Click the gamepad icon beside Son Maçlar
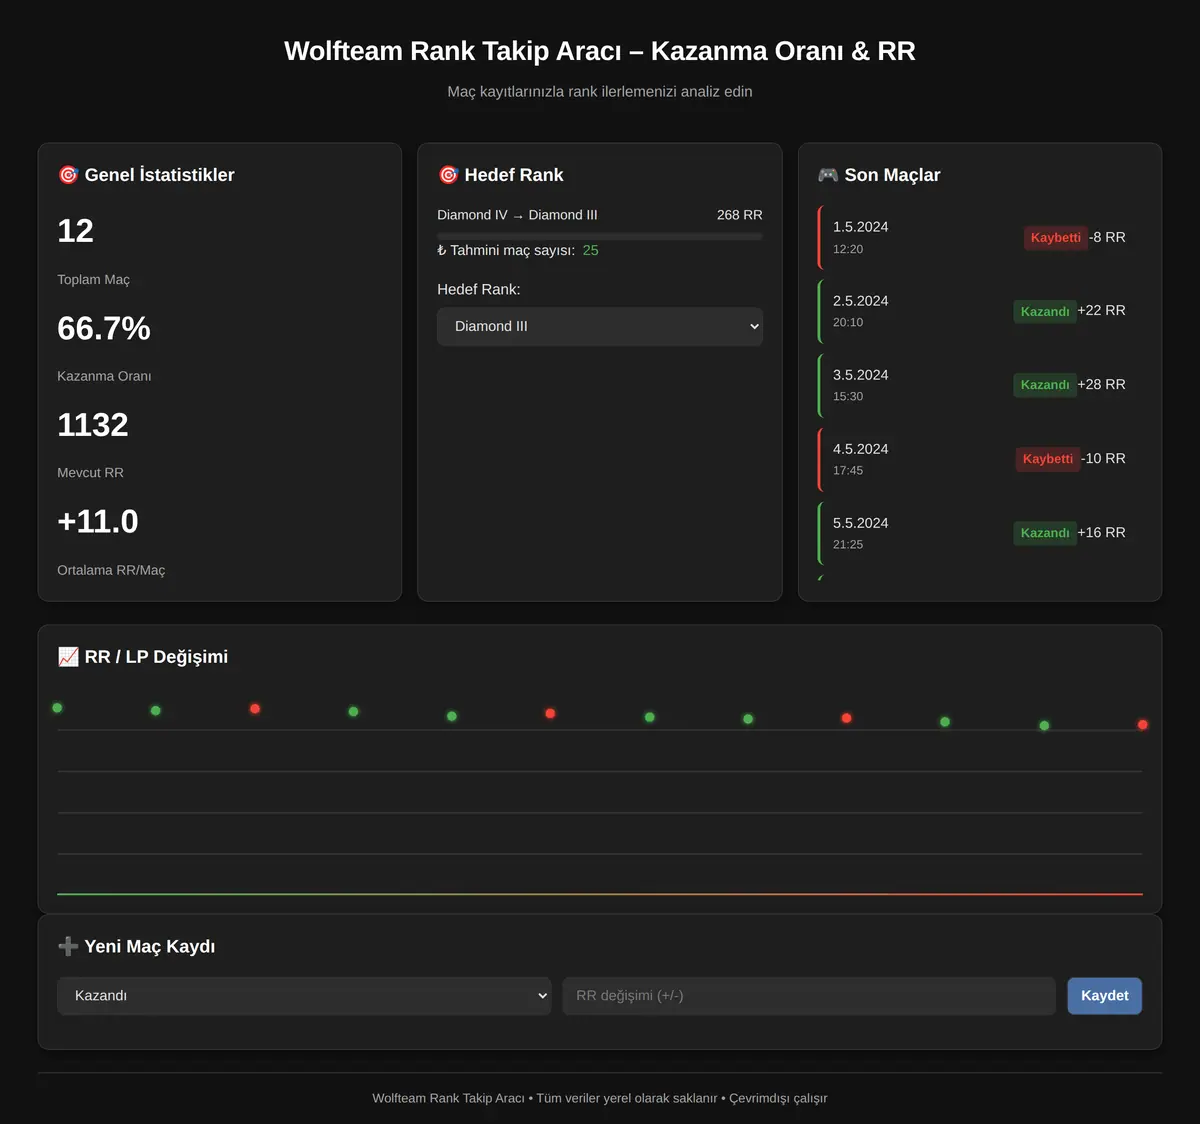 pos(828,175)
